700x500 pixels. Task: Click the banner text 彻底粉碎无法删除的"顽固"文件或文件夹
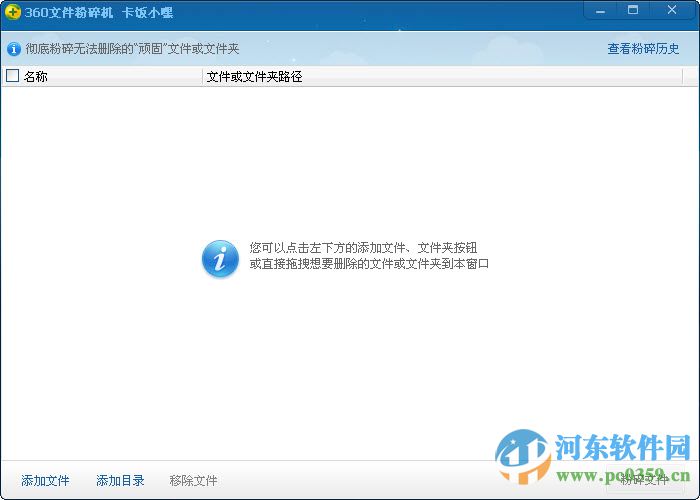(x=133, y=49)
